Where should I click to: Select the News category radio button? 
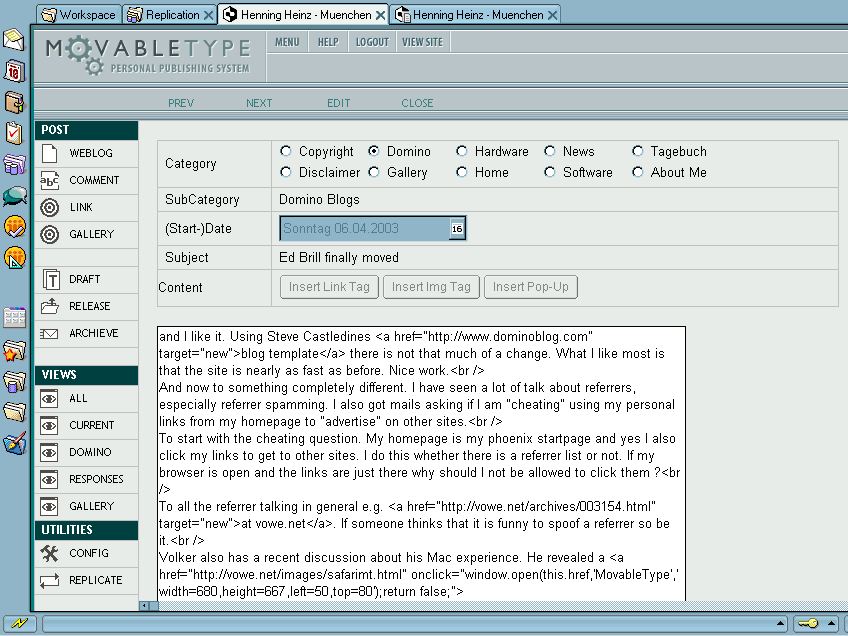tap(549, 151)
